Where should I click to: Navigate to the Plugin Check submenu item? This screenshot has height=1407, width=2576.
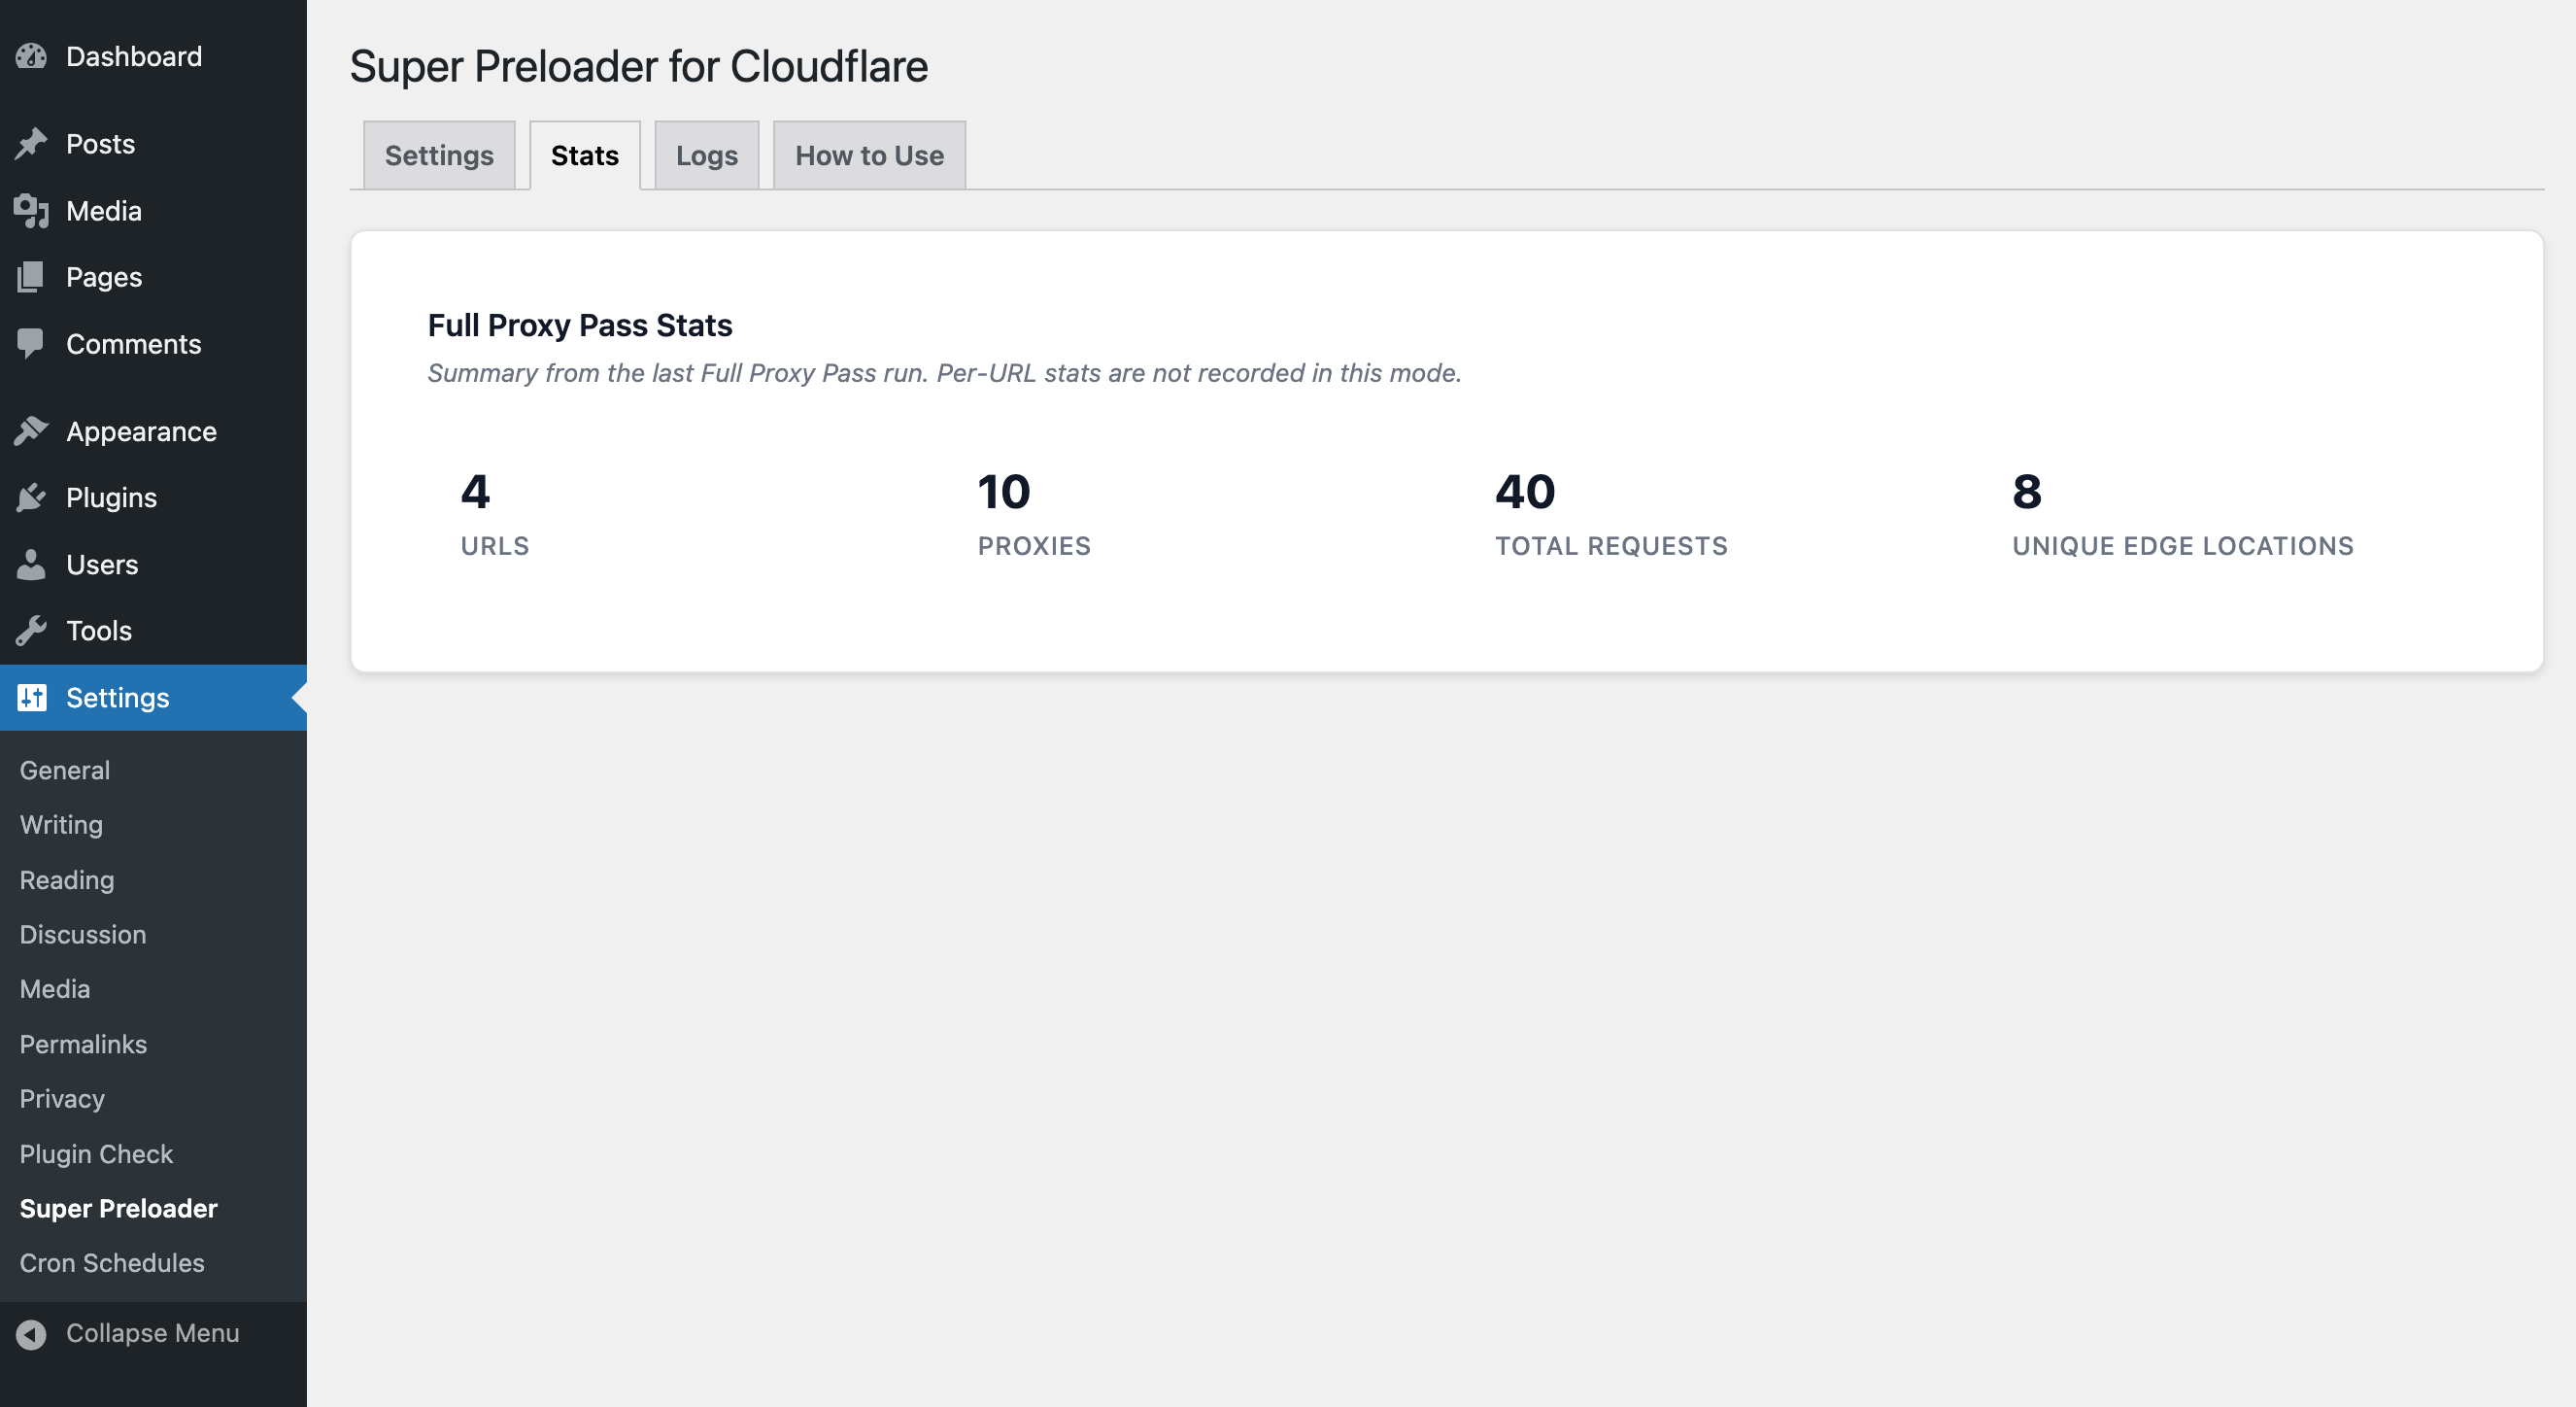[96, 1153]
